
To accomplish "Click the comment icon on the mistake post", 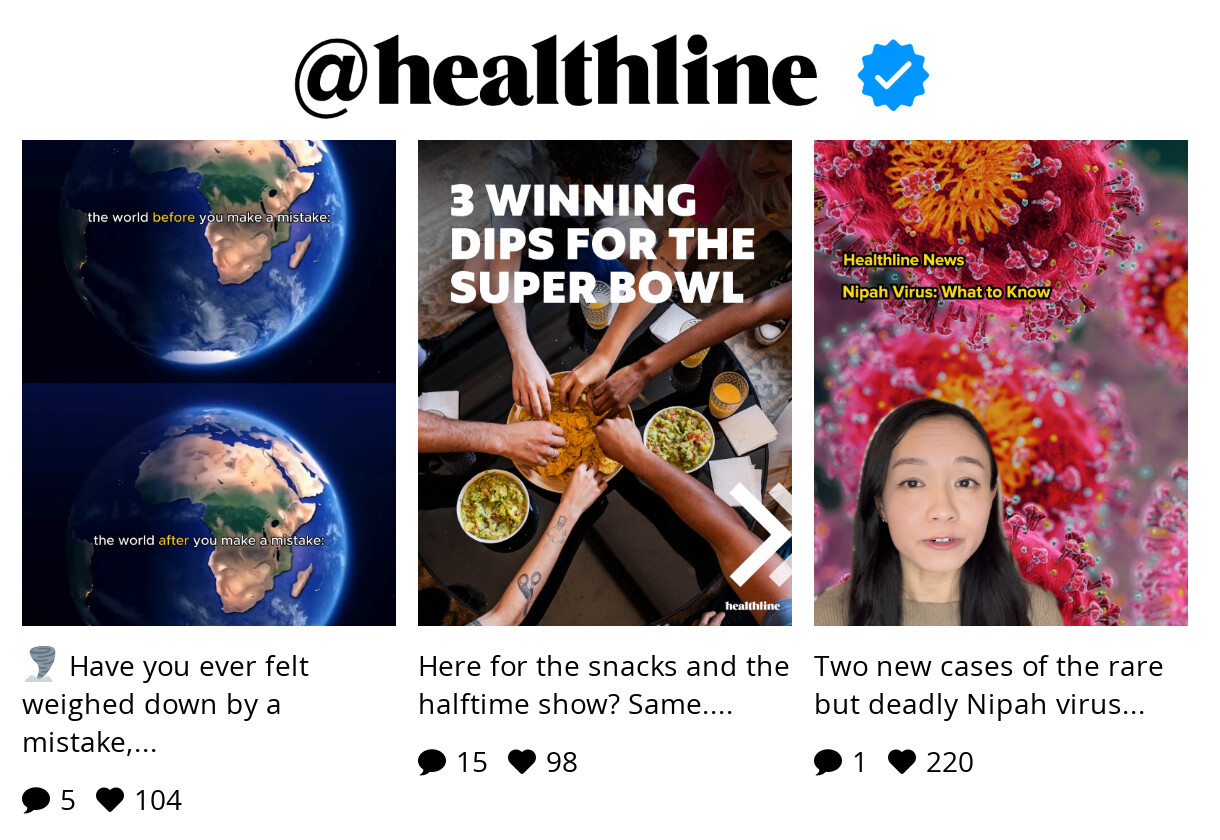I will coord(35,799).
